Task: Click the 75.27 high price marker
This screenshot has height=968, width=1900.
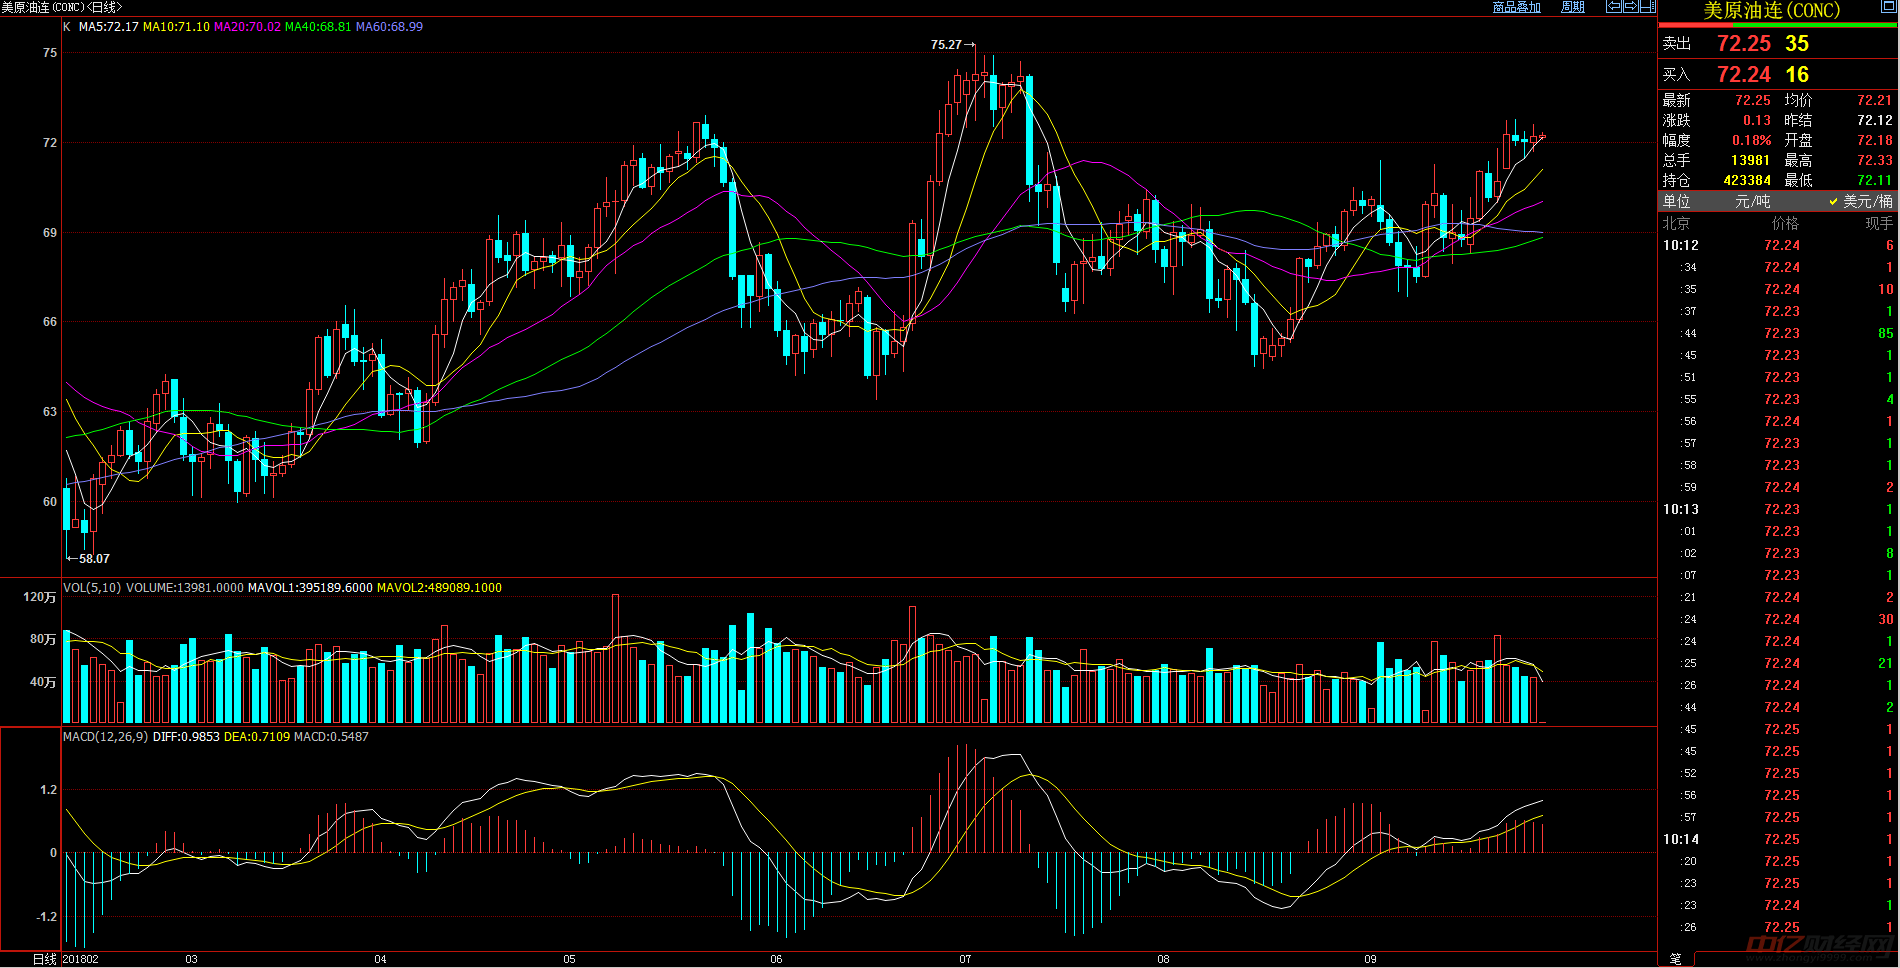Action: [x=951, y=45]
